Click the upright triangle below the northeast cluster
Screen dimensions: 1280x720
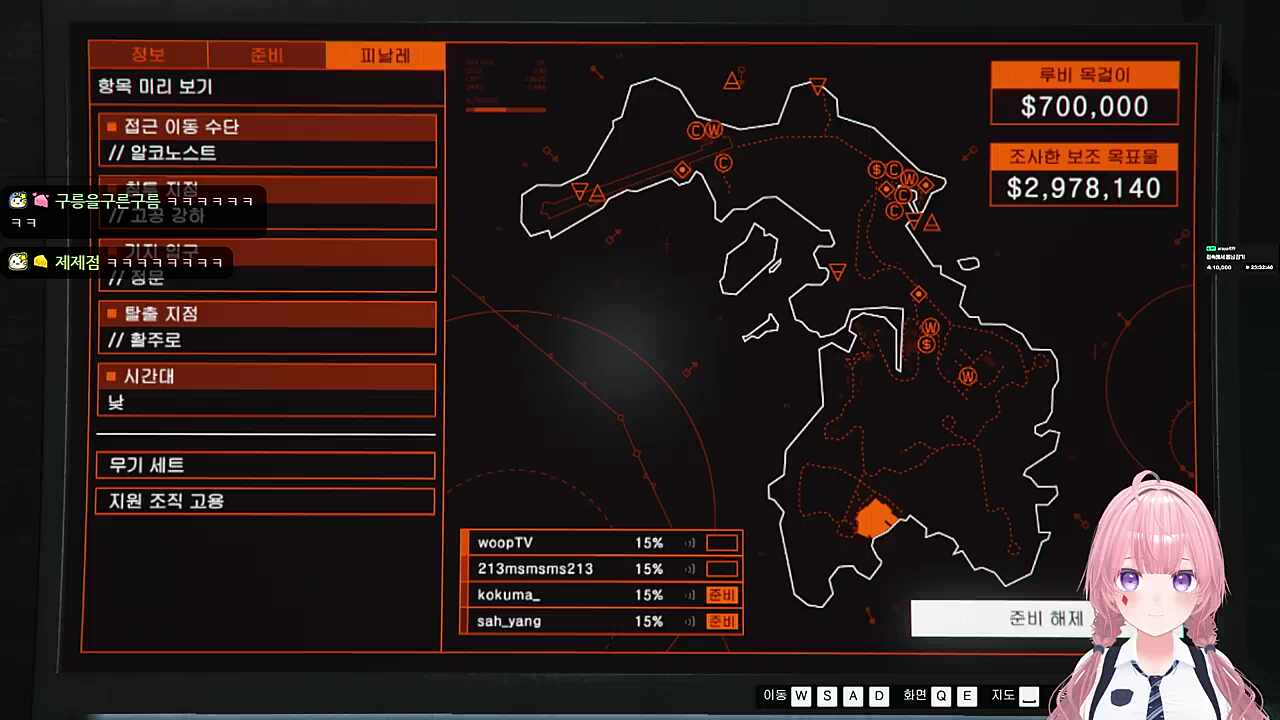(932, 223)
